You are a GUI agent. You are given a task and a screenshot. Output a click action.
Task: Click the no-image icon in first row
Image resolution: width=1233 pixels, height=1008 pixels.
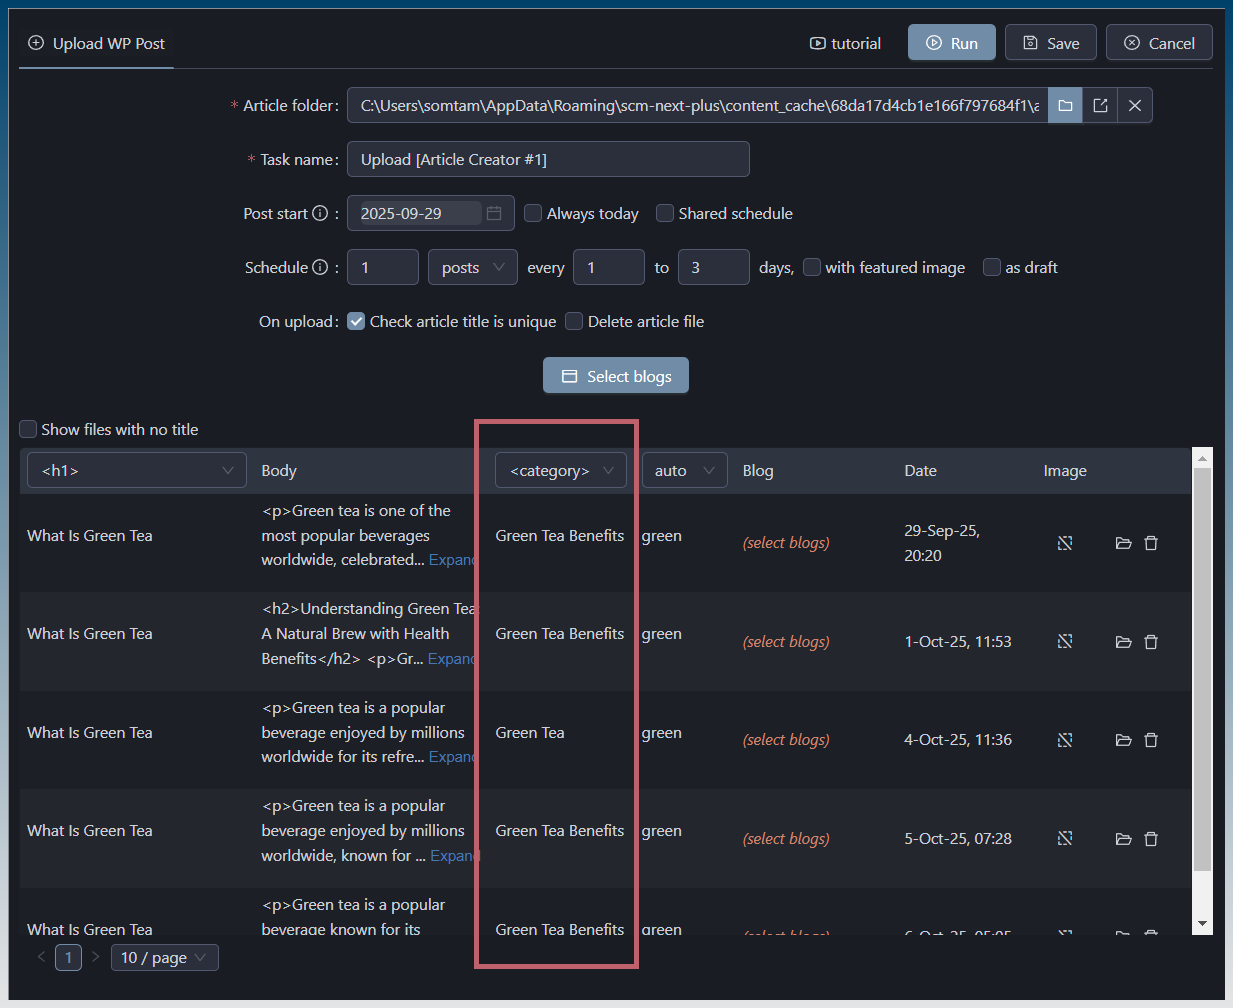tap(1065, 543)
